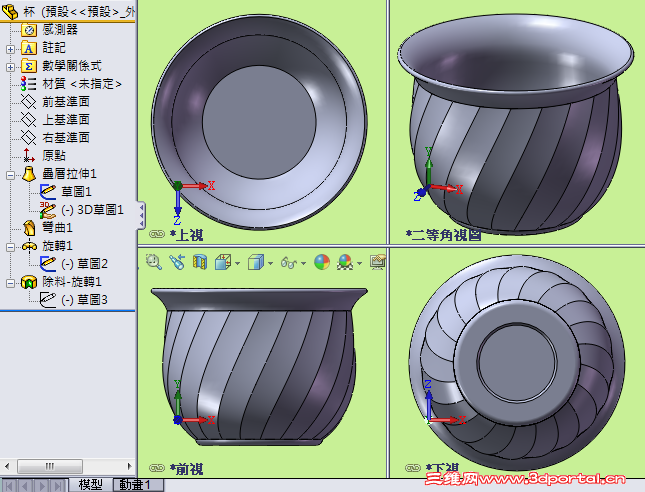
Task: Select the 上基準面 plane icon
Action: [29, 120]
